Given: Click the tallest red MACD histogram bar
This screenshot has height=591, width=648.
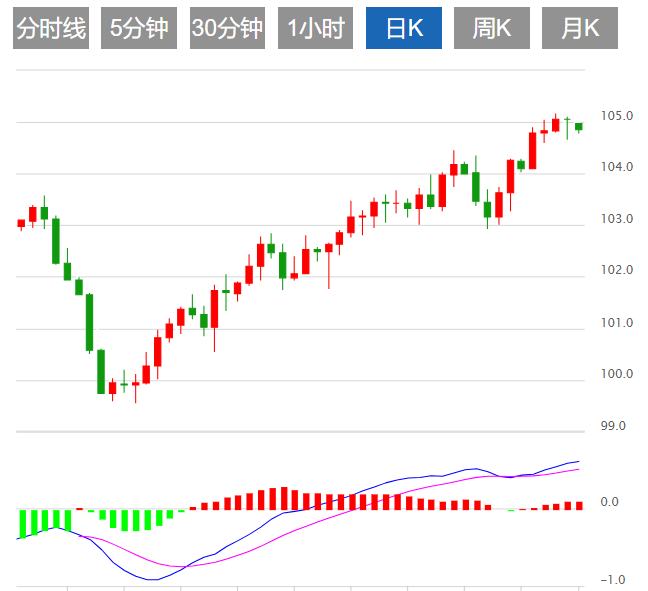Looking at the screenshot, I should (x=283, y=498).
